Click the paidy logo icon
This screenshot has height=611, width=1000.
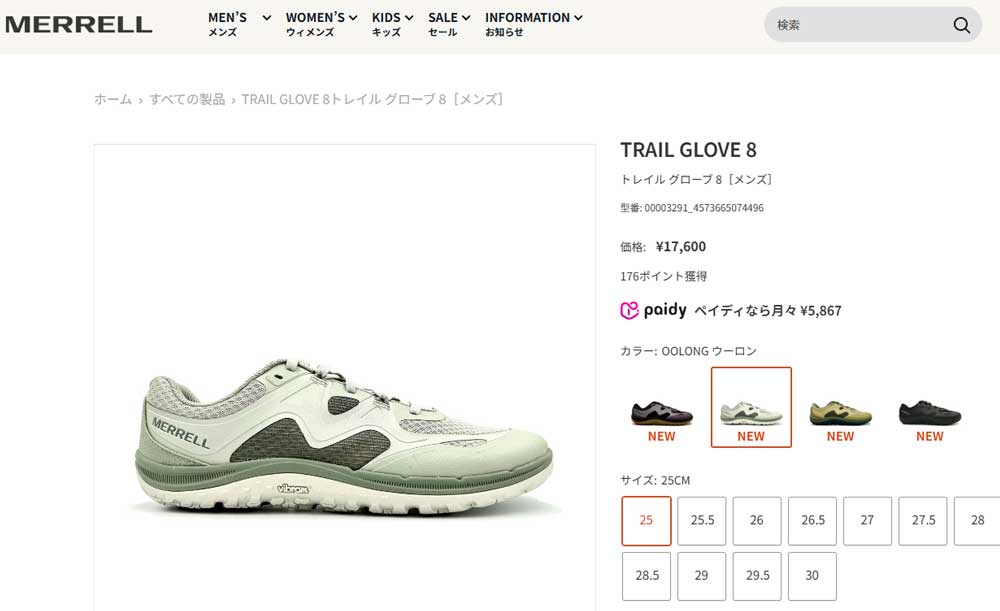pyautogui.click(x=629, y=310)
